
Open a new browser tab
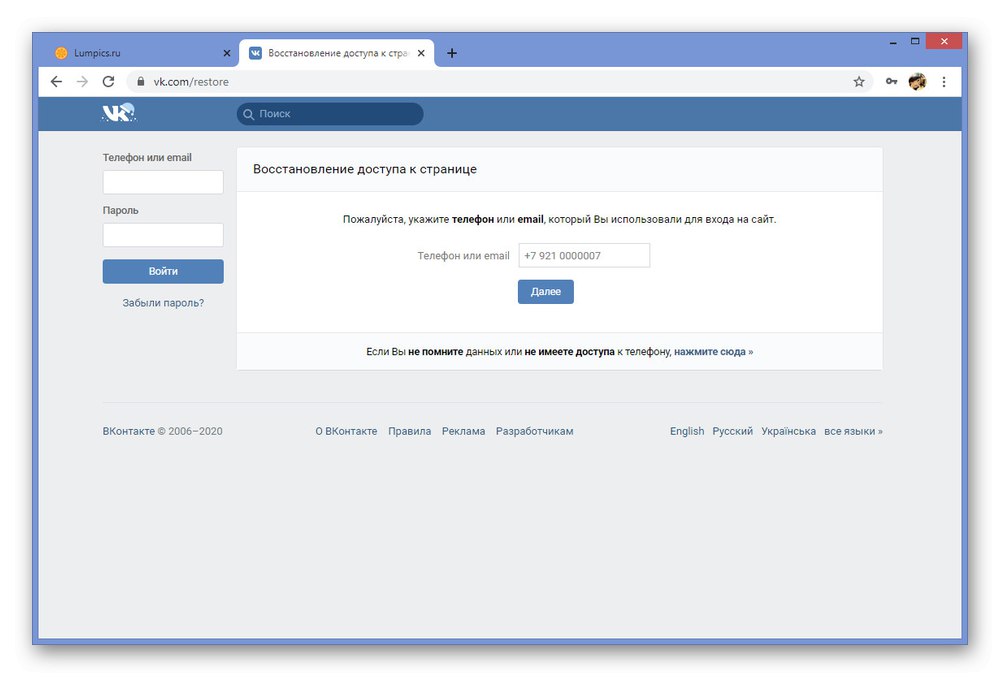coord(451,52)
